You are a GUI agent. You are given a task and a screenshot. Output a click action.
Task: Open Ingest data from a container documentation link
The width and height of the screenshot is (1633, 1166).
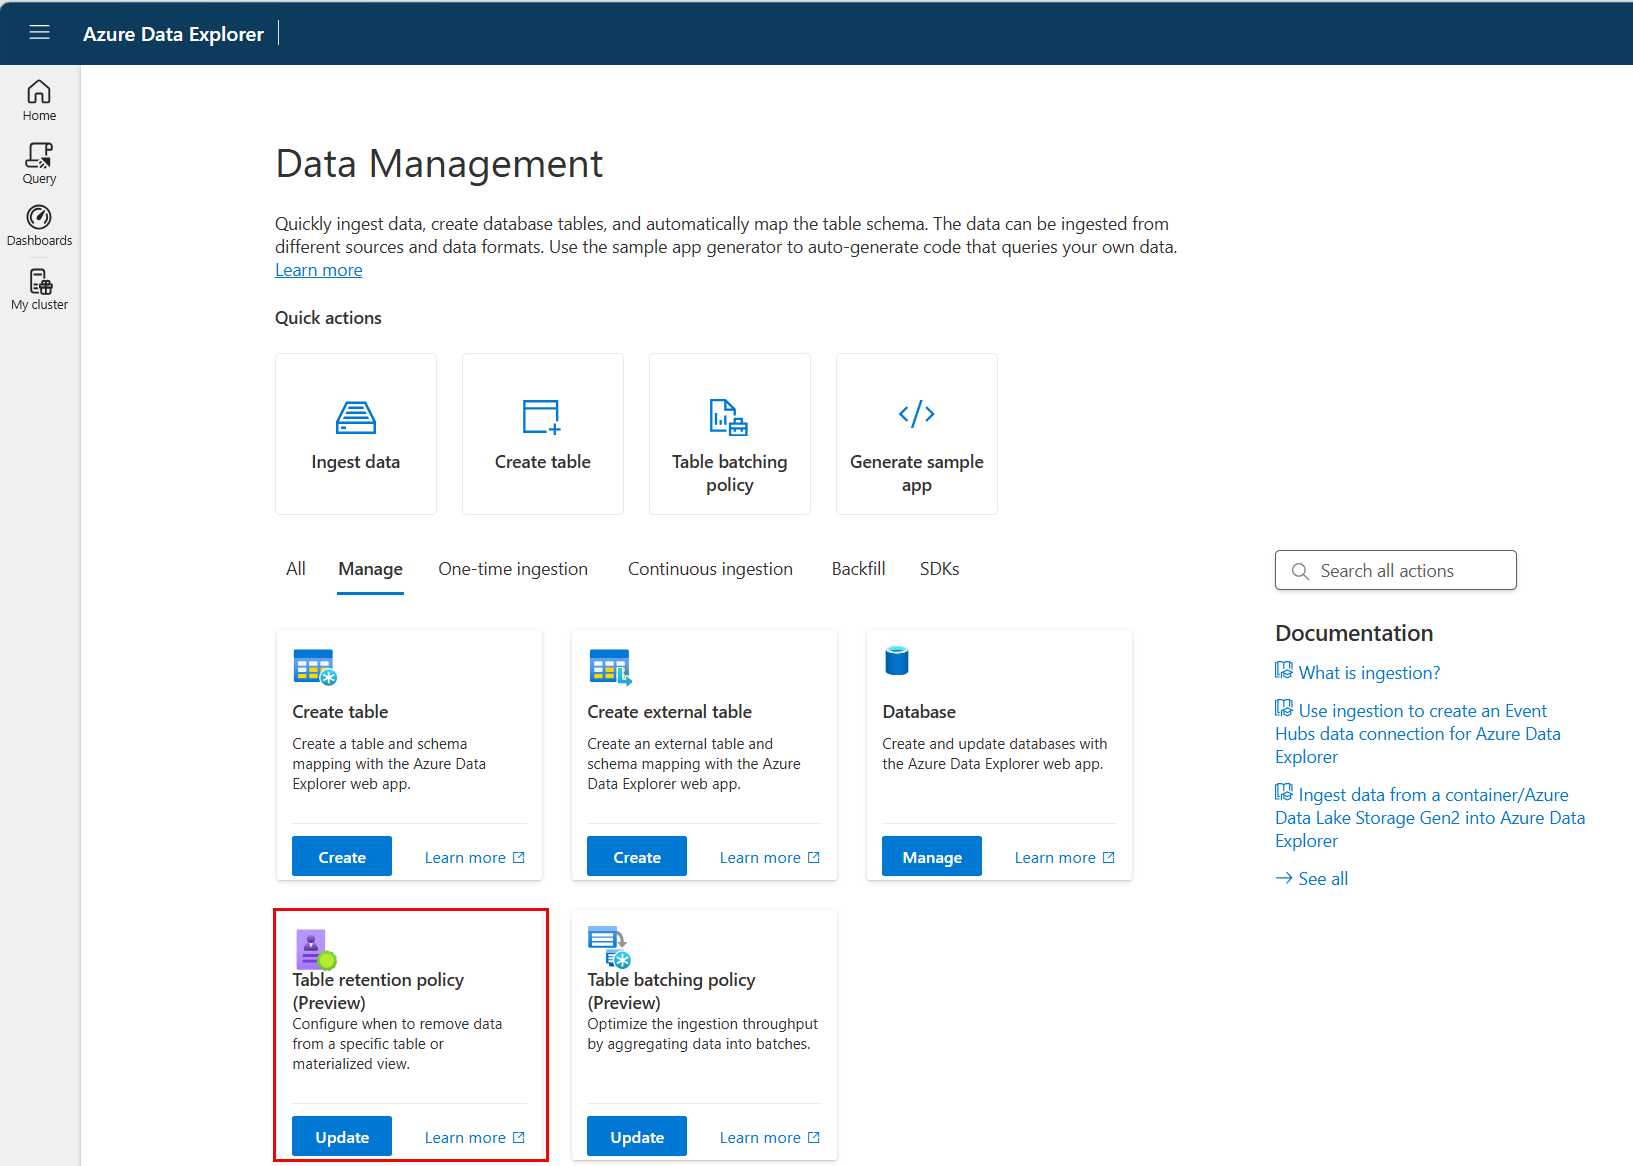pyautogui.click(x=1430, y=818)
